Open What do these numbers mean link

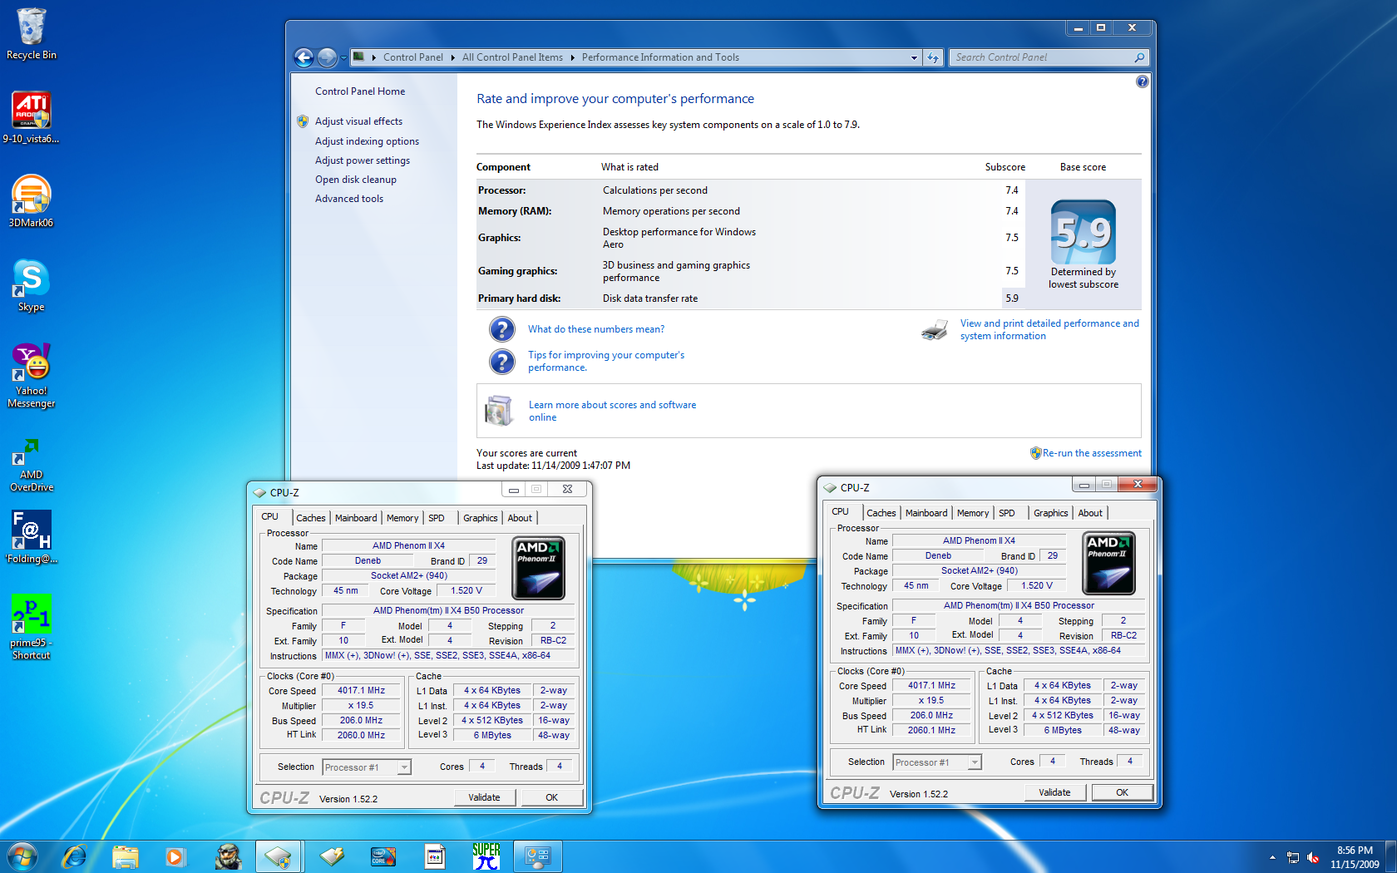596,329
